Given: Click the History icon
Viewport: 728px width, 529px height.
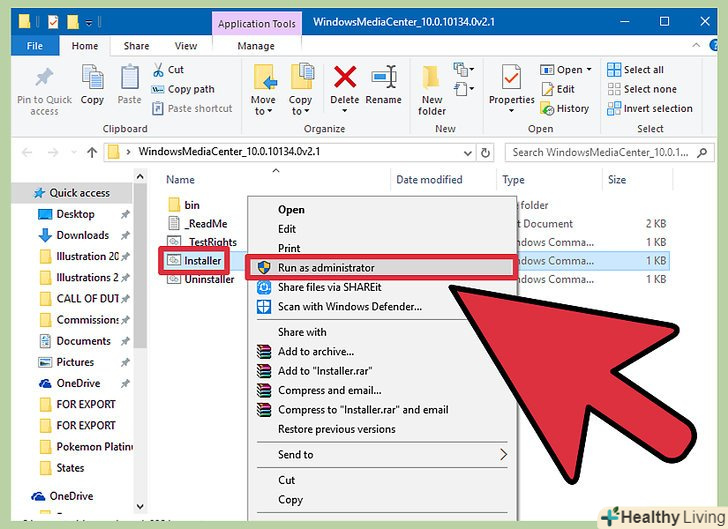Looking at the screenshot, I should pos(547,109).
